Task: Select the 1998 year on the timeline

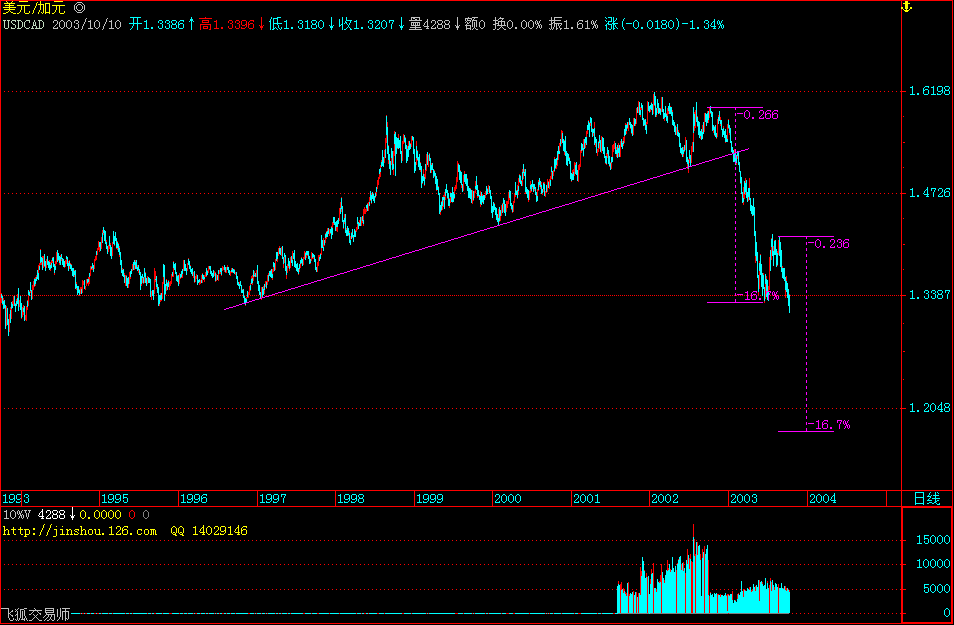Action: pyautogui.click(x=351, y=499)
